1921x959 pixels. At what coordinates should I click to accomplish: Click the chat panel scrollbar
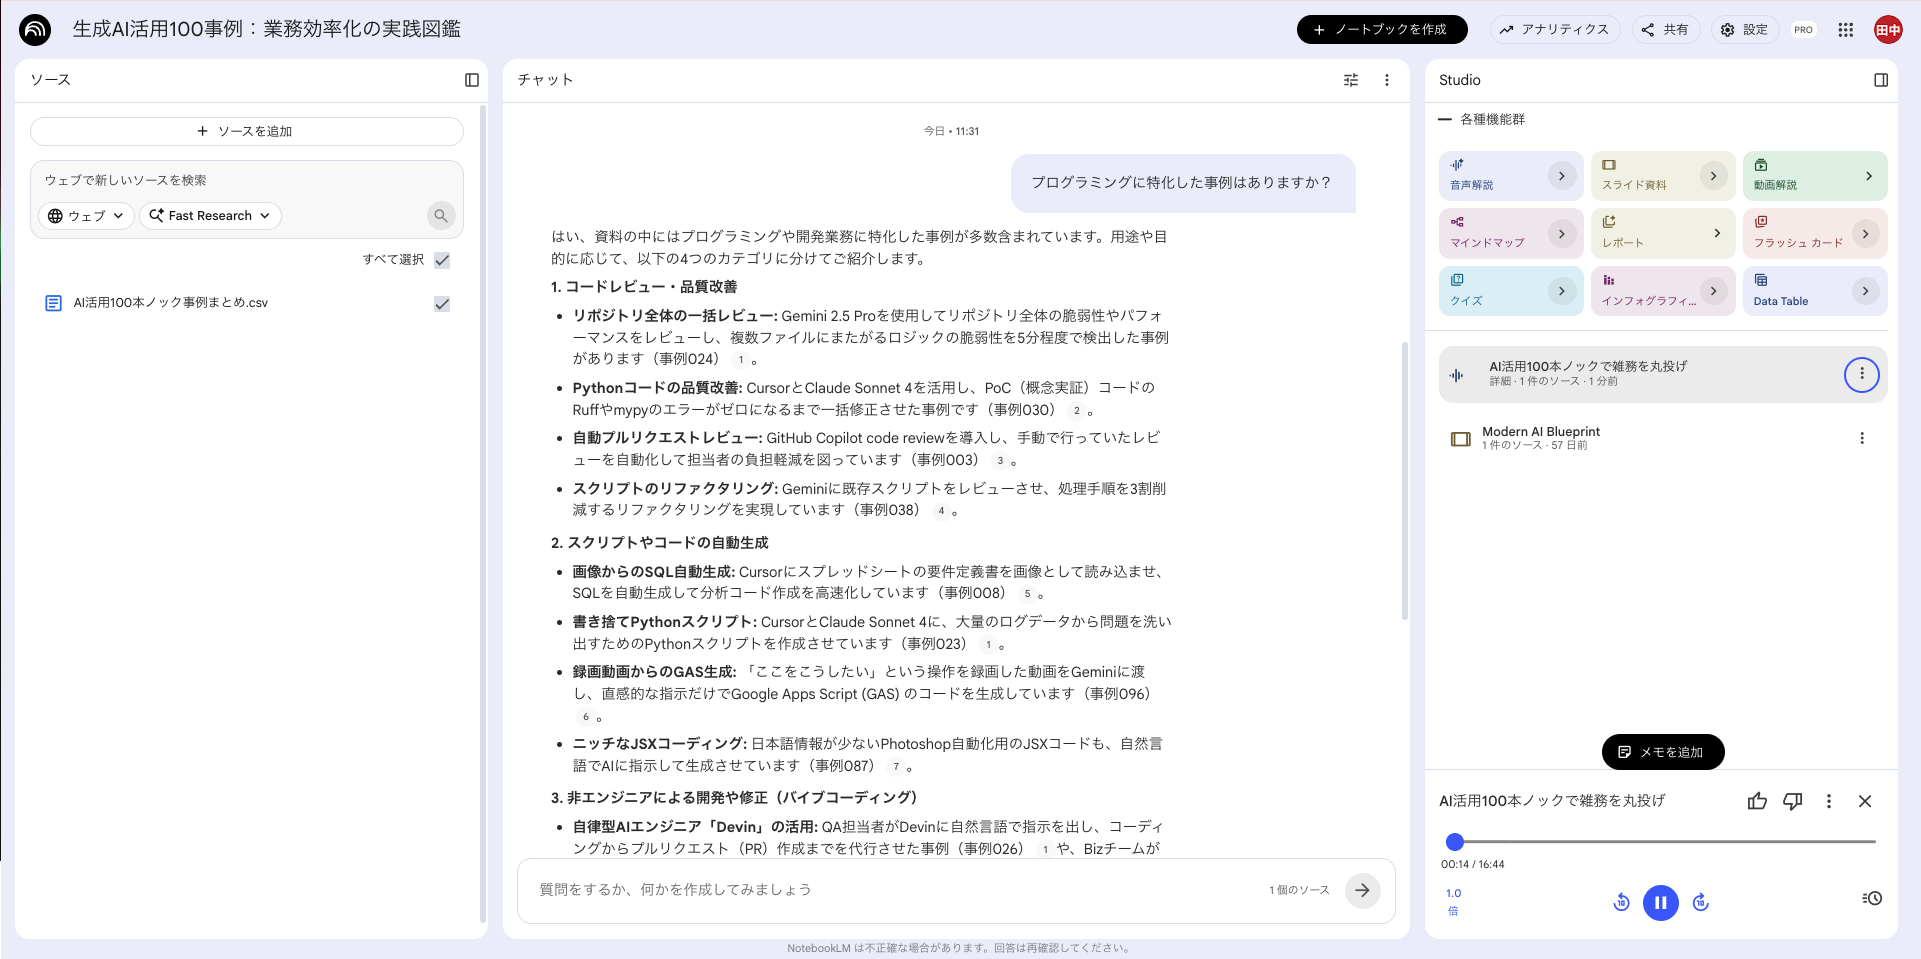coord(1404,480)
